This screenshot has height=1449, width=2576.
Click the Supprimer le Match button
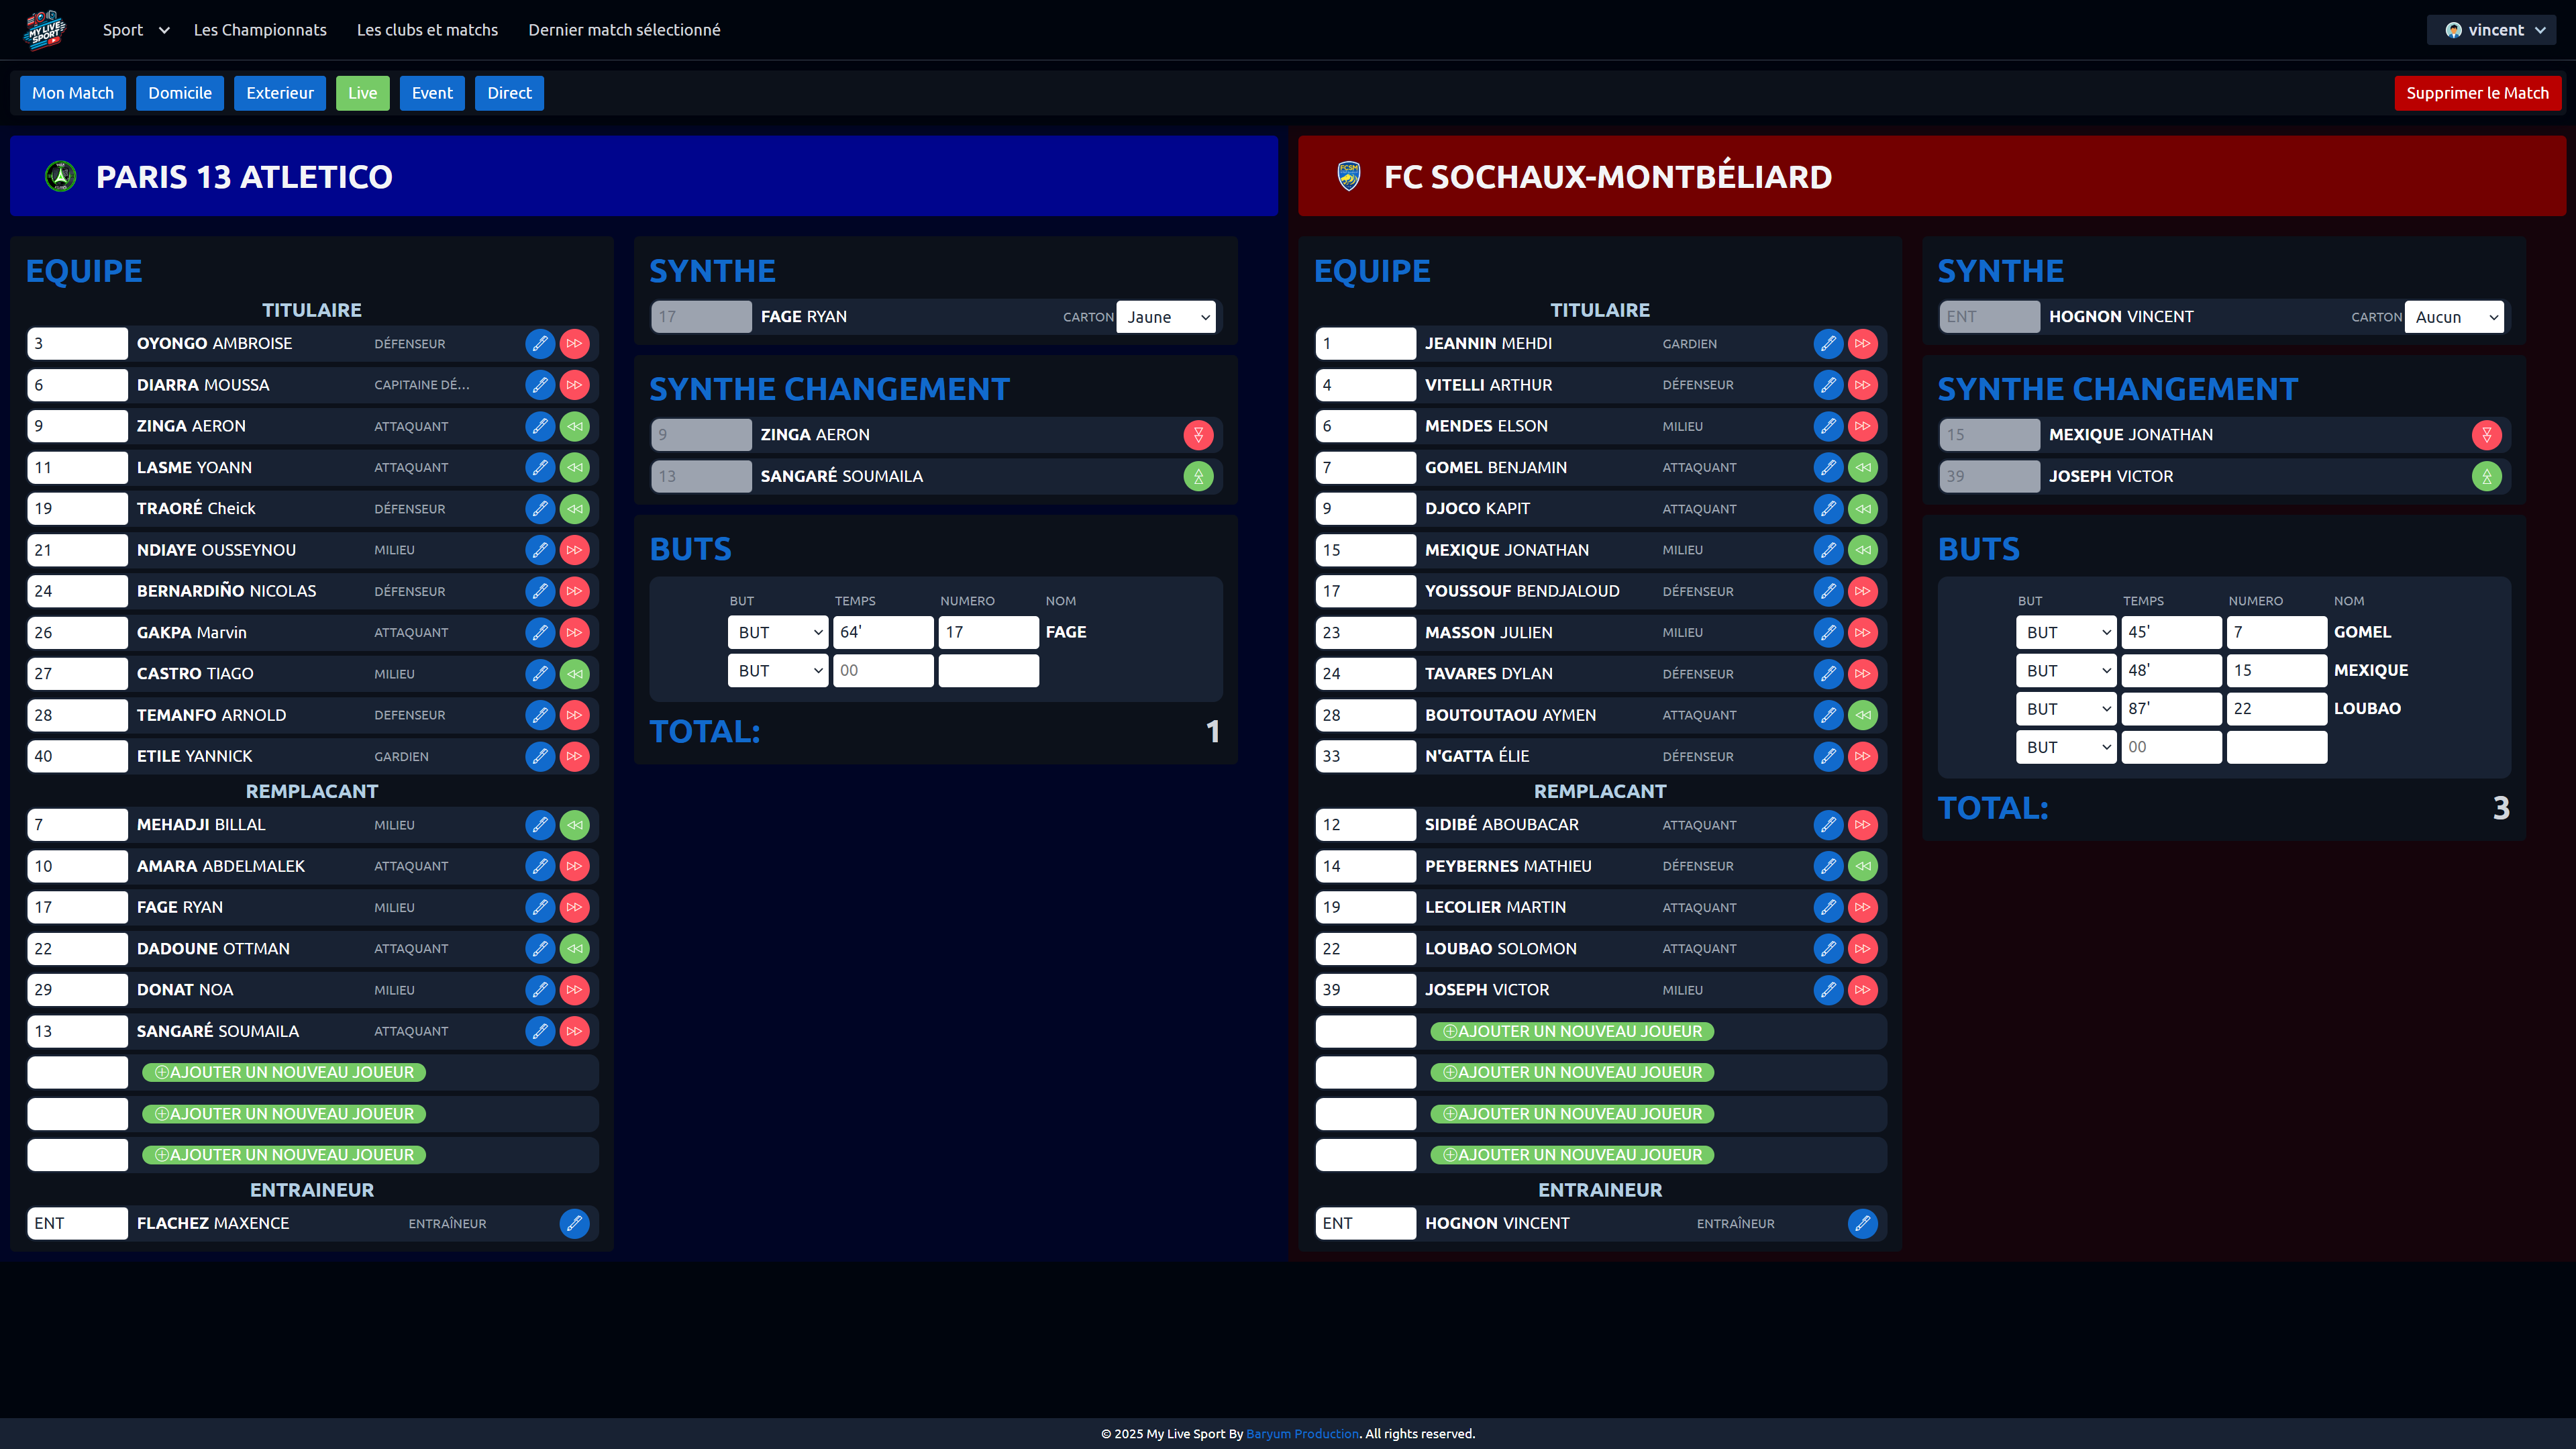pyautogui.click(x=2477, y=93)
